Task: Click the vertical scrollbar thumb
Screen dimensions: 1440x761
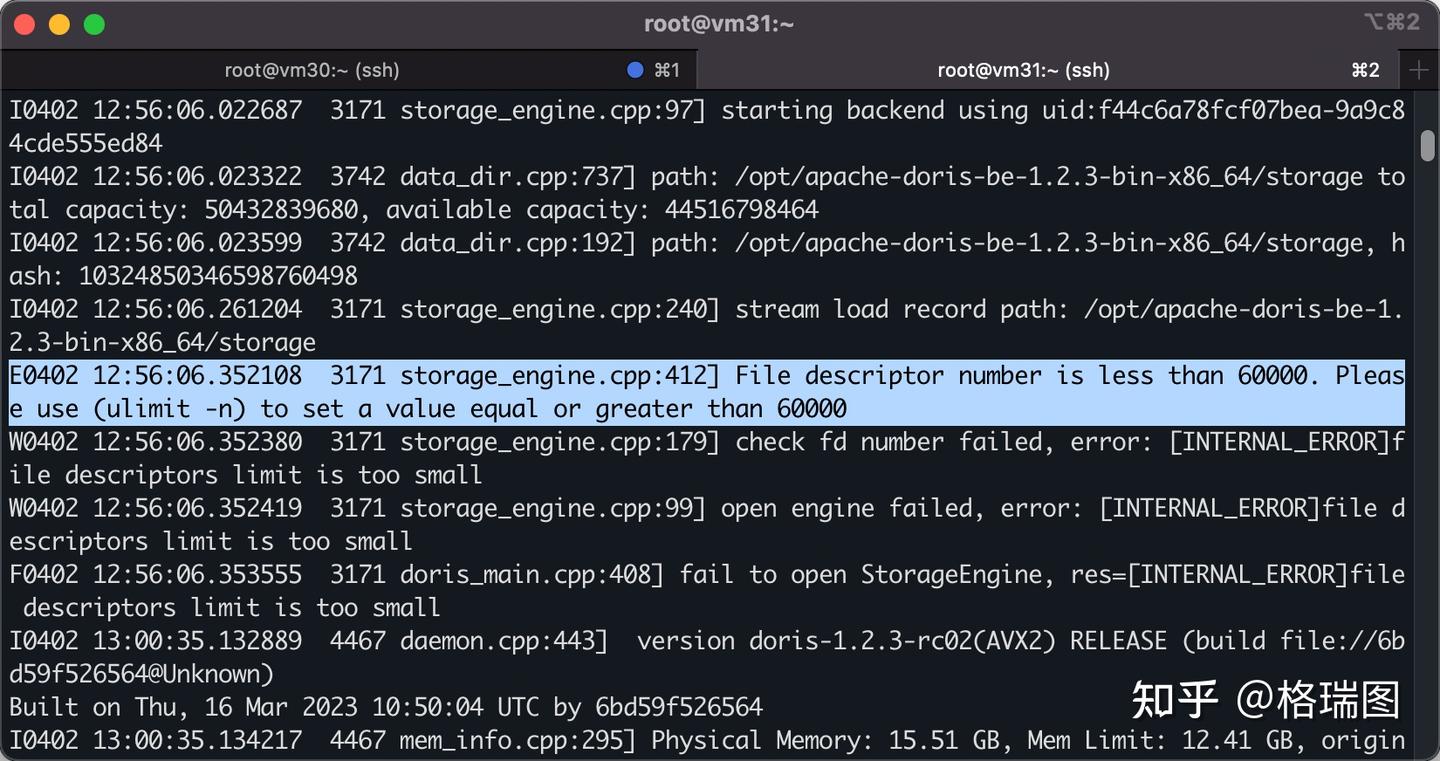Action: coord(1427,144)
